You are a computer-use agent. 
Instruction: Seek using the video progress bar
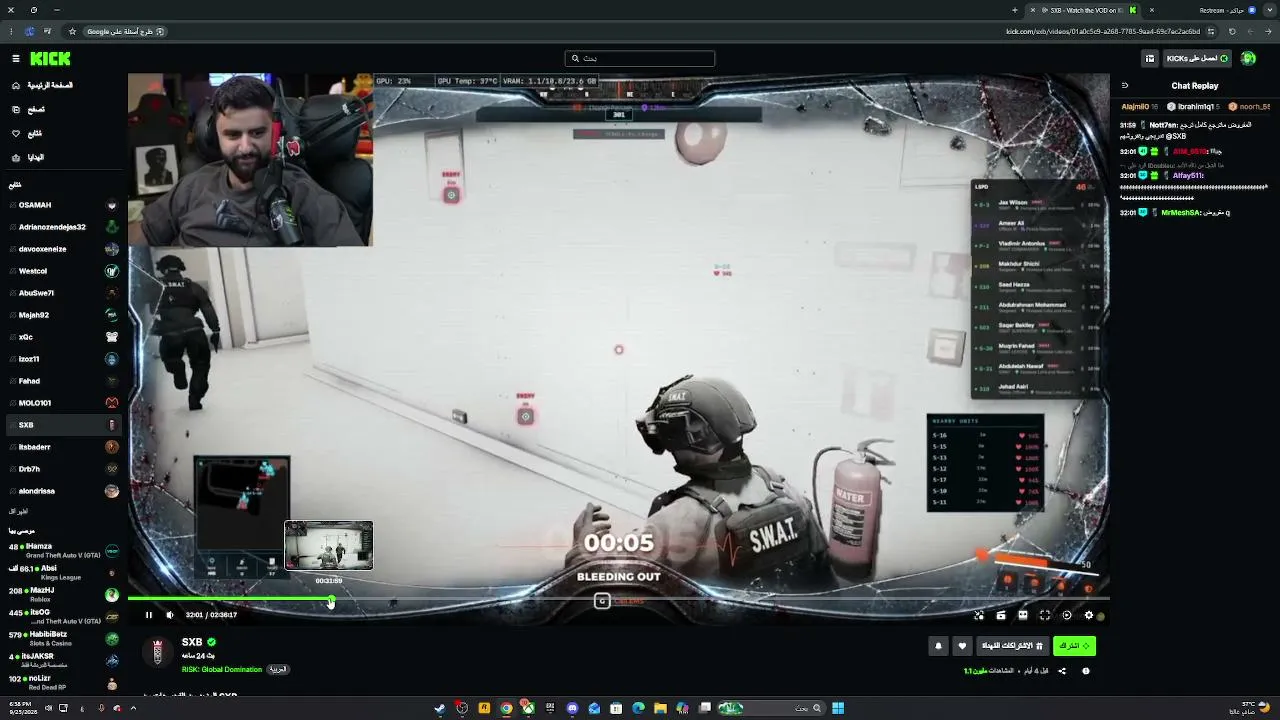(618, 599)
